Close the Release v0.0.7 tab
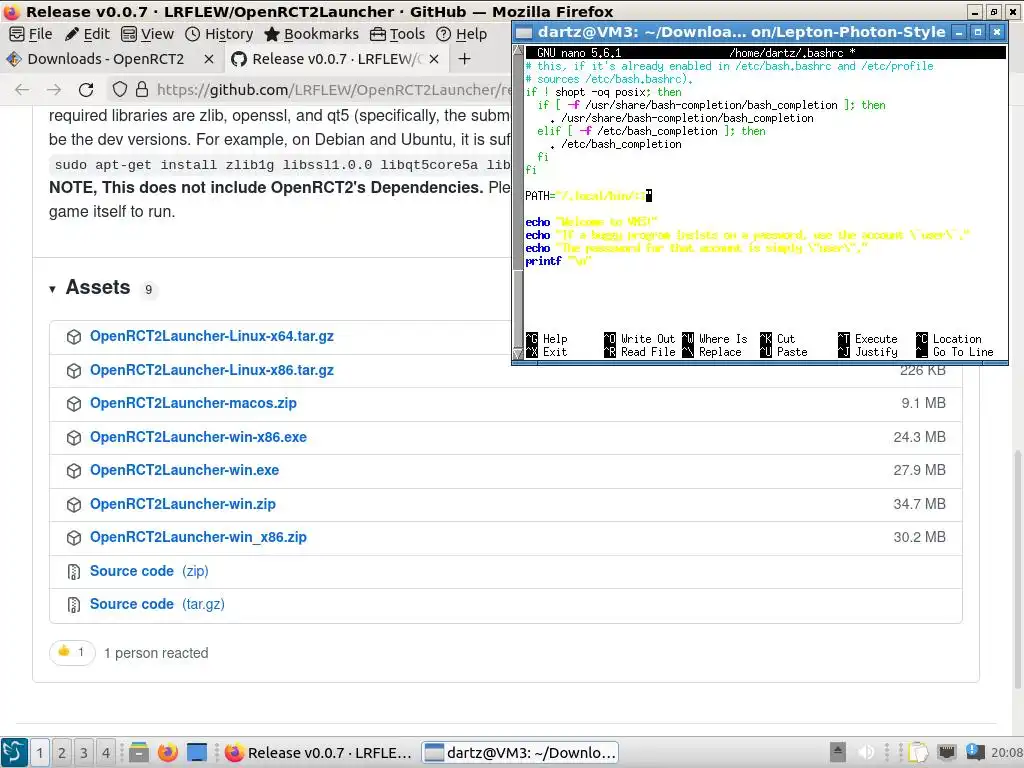1024x768 pixels. coord(434,59)
